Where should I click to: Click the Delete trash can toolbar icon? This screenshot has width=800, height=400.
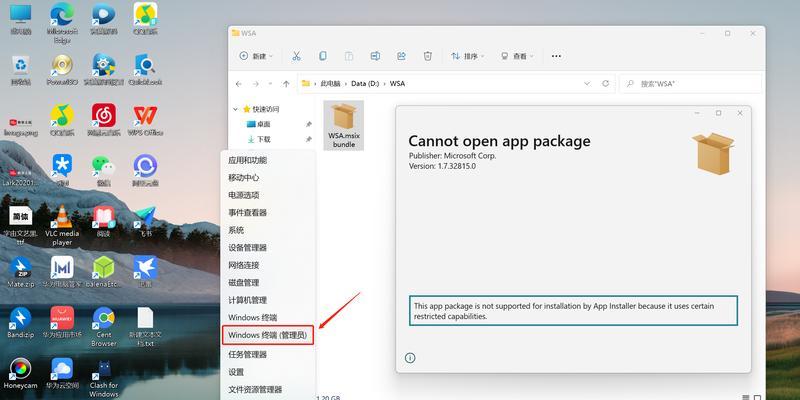tap(428, 57)
